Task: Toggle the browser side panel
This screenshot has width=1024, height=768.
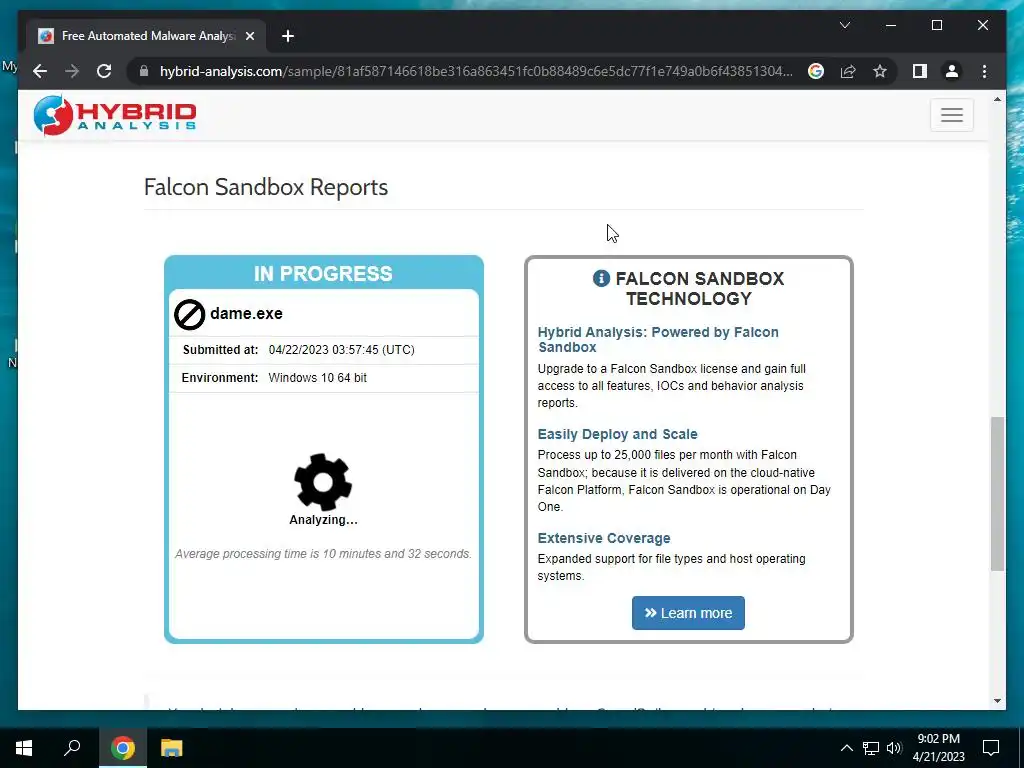Action: [920, 71]
